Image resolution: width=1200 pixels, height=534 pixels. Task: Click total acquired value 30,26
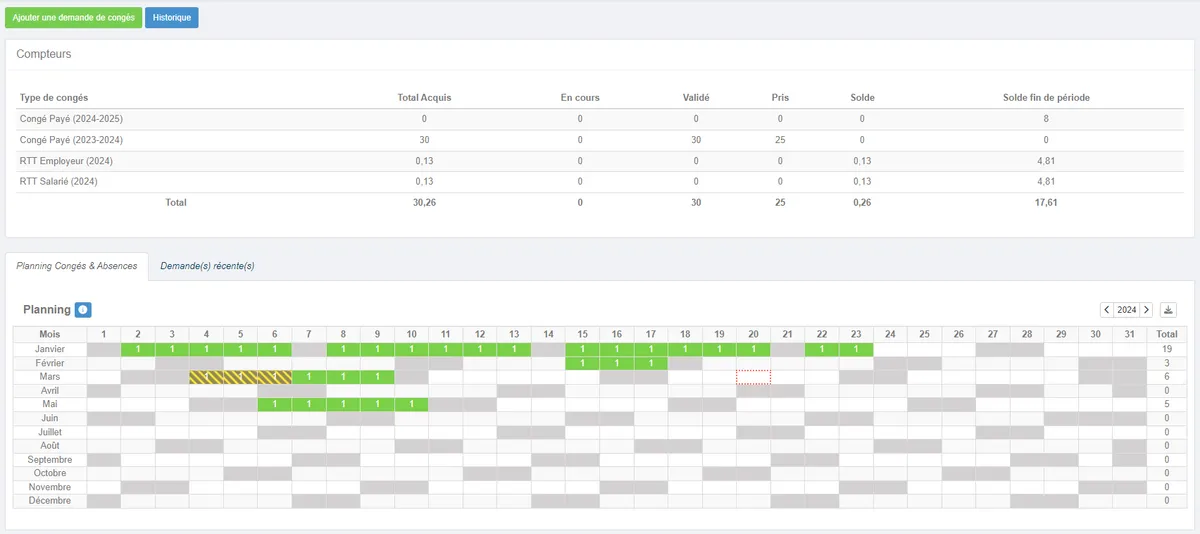click(x=424, y=202)
